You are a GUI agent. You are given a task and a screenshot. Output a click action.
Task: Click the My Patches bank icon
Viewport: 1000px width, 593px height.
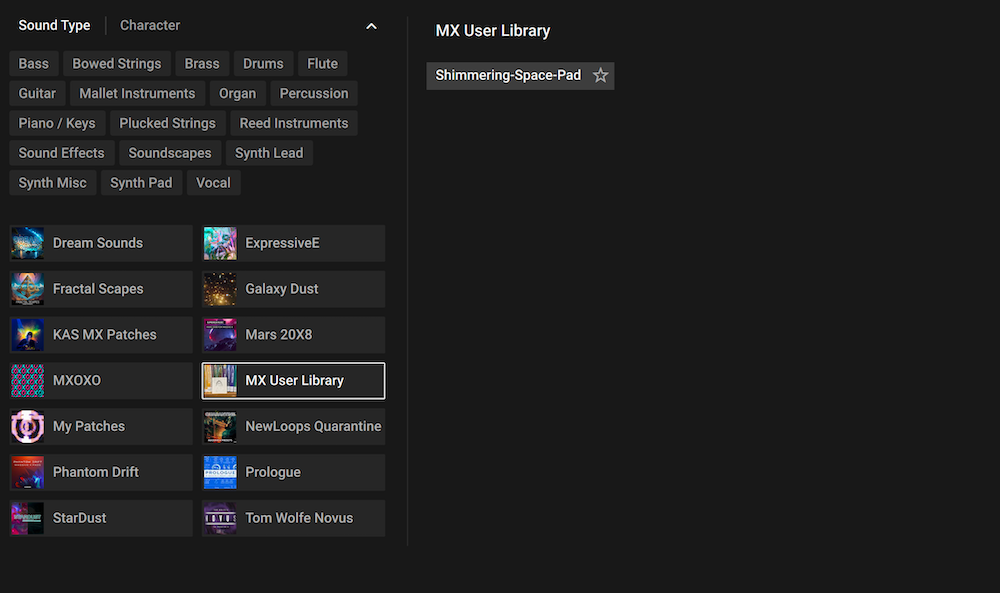pos(27,427)
